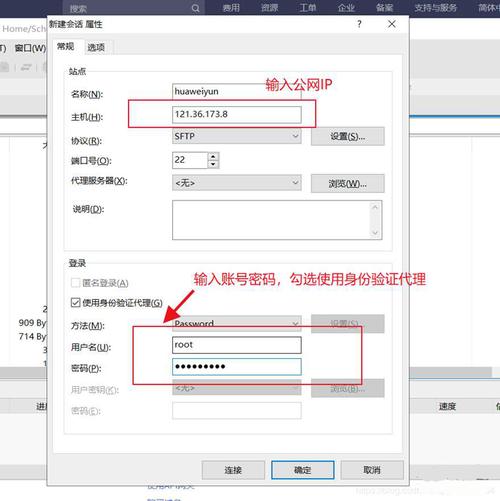
Task: Open the 方法 Password dropdown
Action: [x=237, y=323]
